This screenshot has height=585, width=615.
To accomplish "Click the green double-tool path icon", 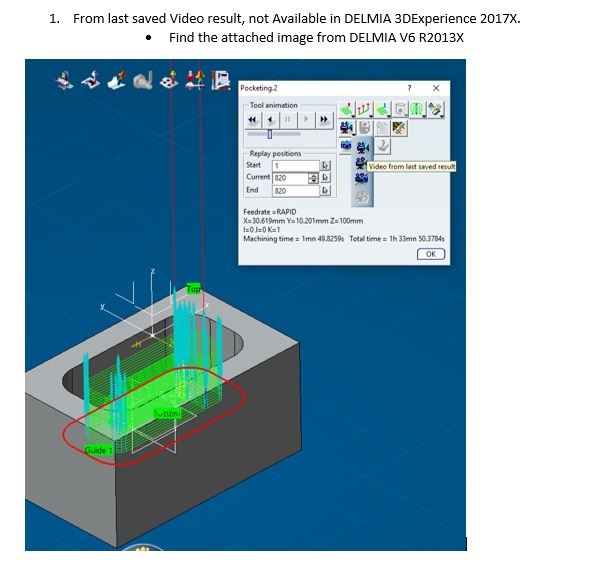I will (x=418, y=109).
